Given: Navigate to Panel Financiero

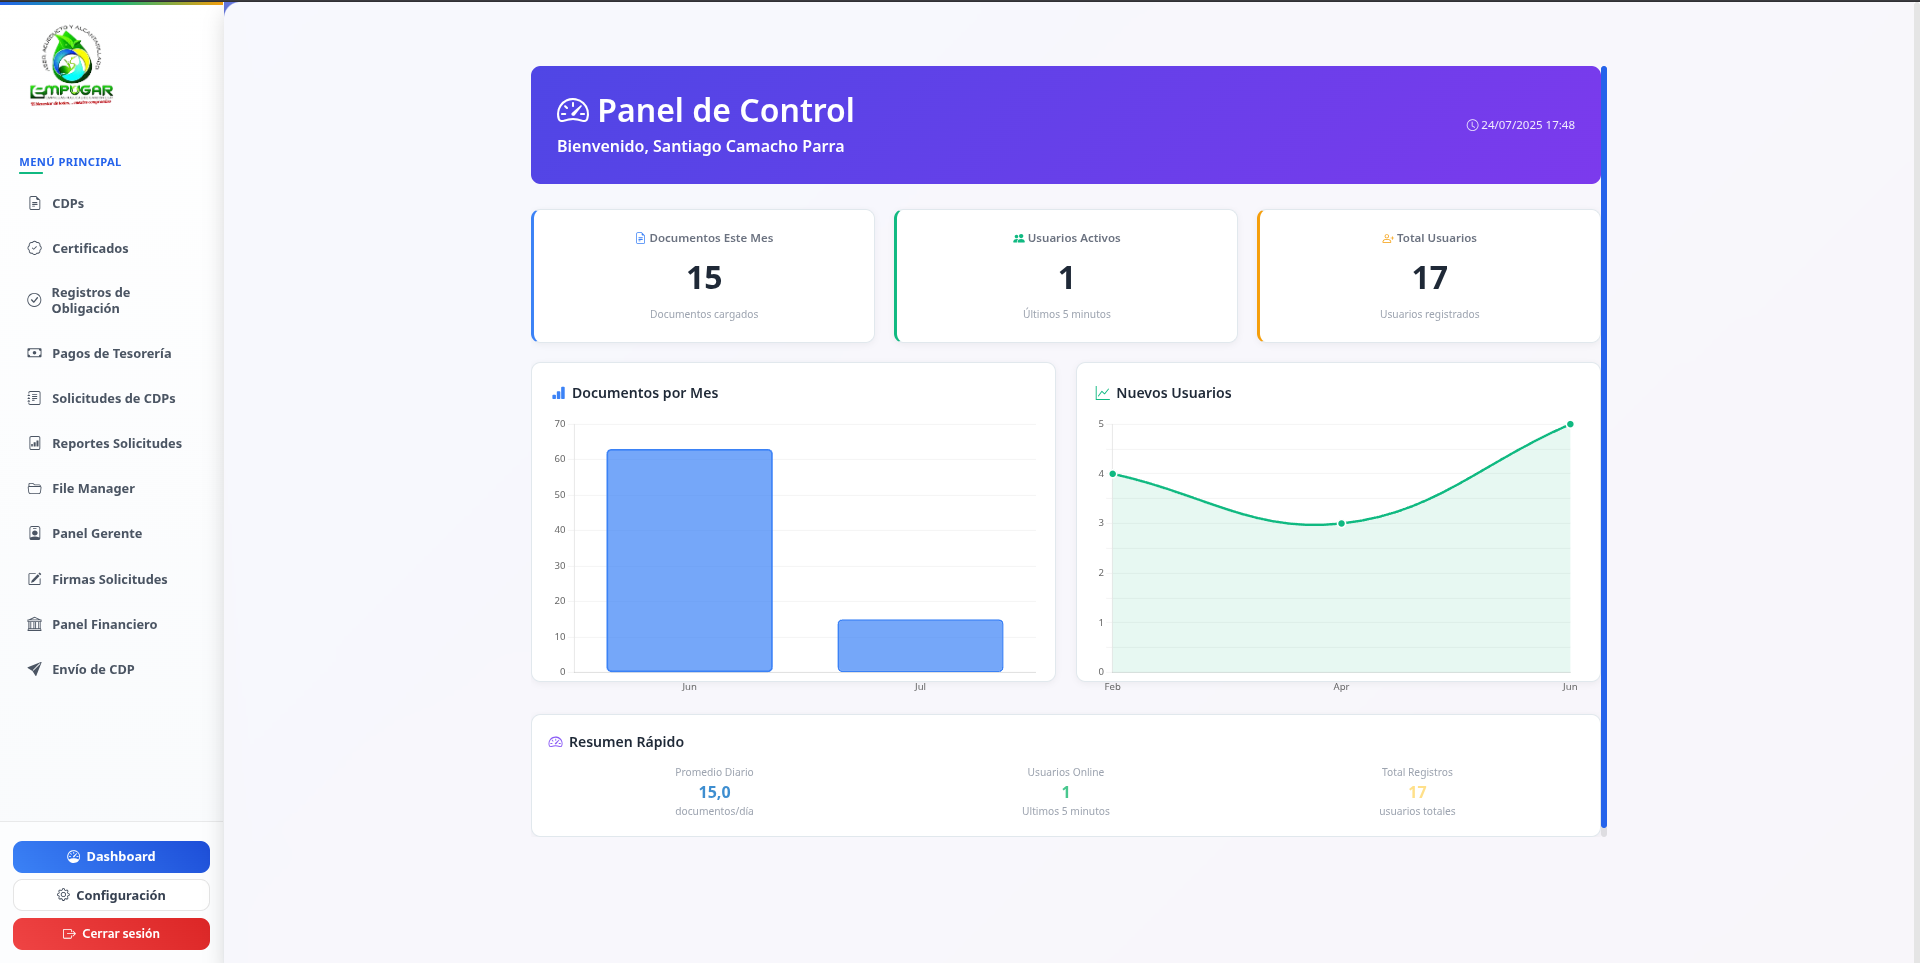Looking at the screenshot, I should (112, 624).
